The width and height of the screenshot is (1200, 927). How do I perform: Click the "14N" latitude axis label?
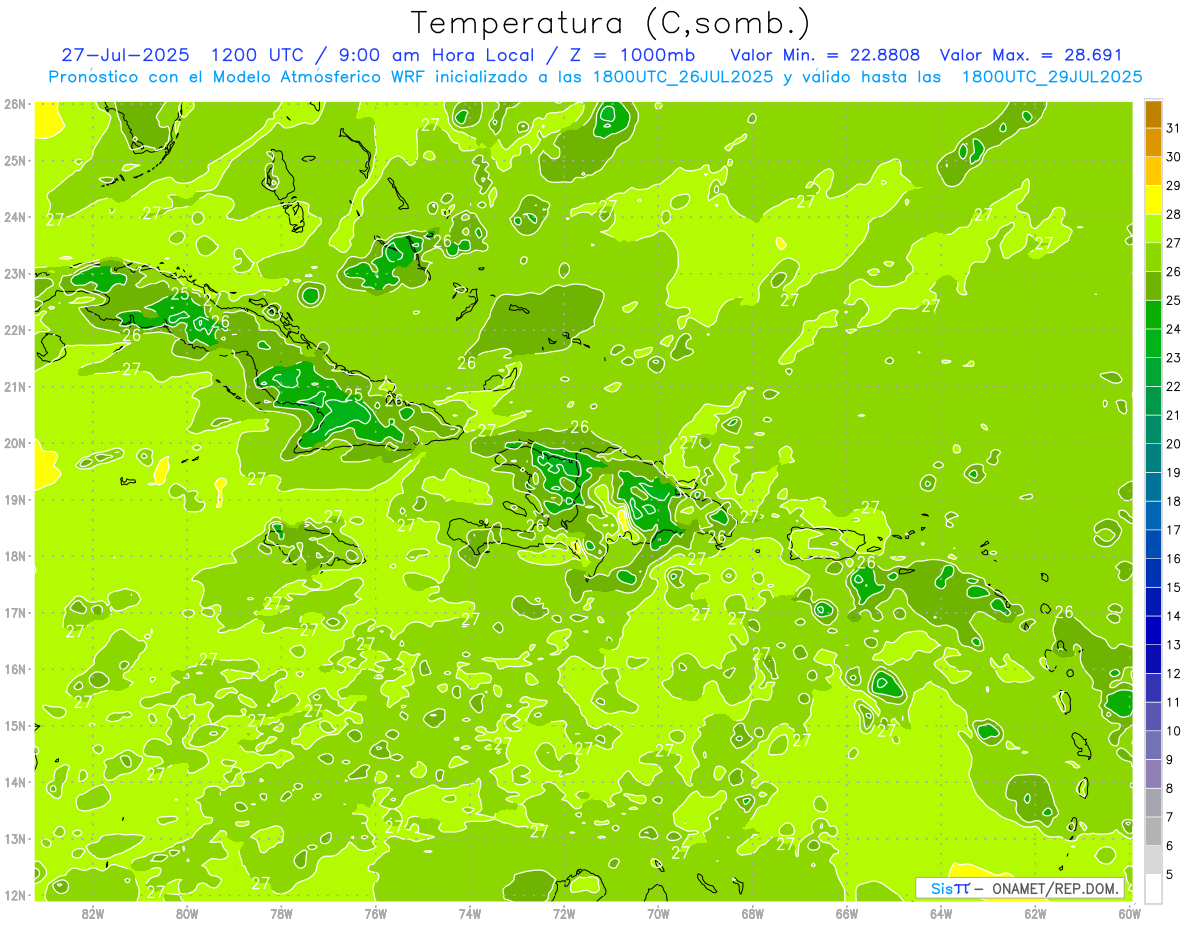tap(14, 782)
